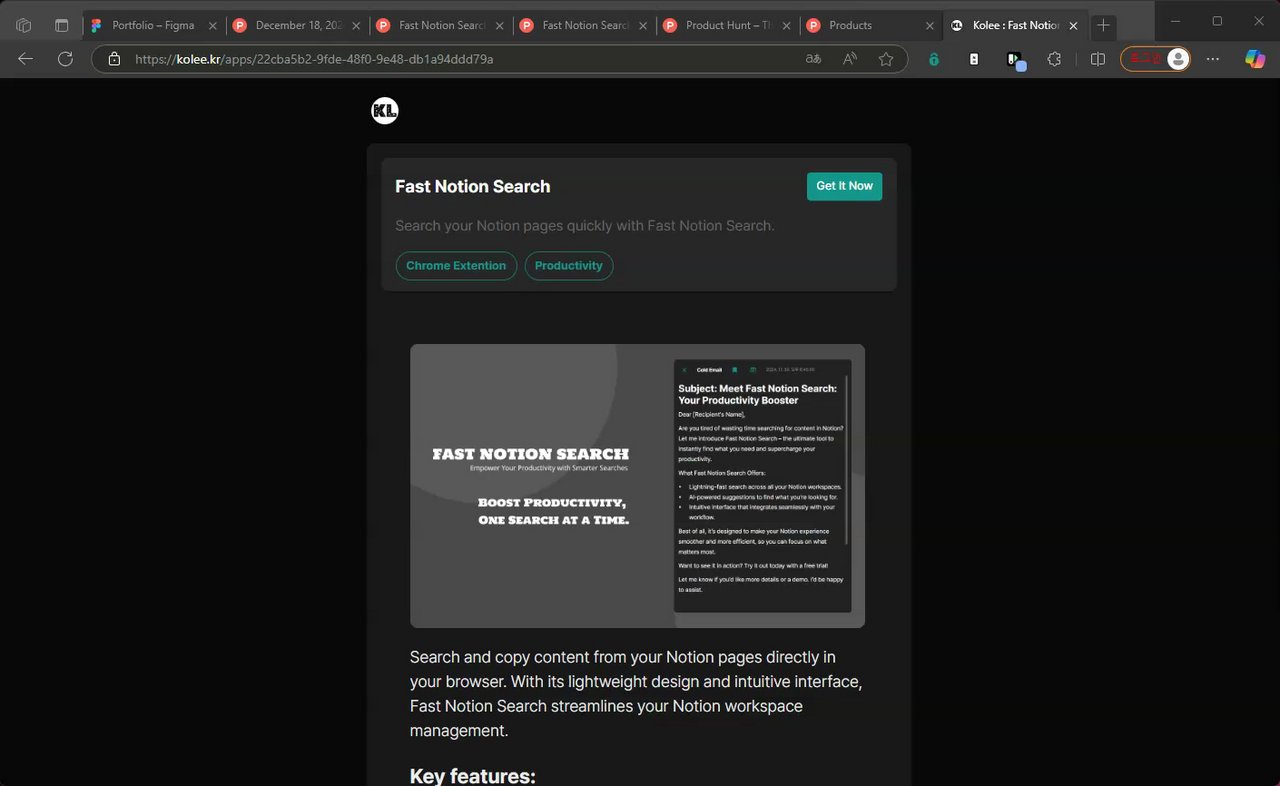1280x786 pixels.
Task: Open the Extensions puzzle menu
Action: pyautogui.click(x=1054, y=59)
